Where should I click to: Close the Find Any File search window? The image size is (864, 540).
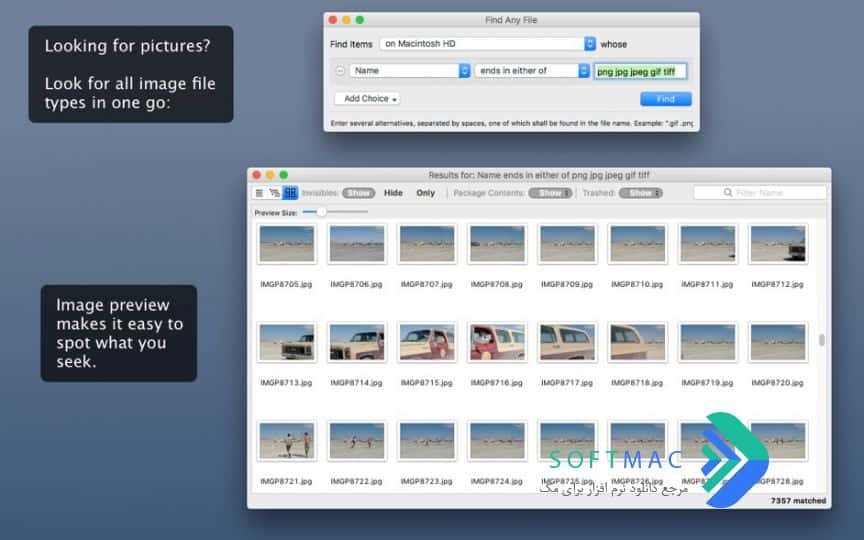click(x=333, y=20)
